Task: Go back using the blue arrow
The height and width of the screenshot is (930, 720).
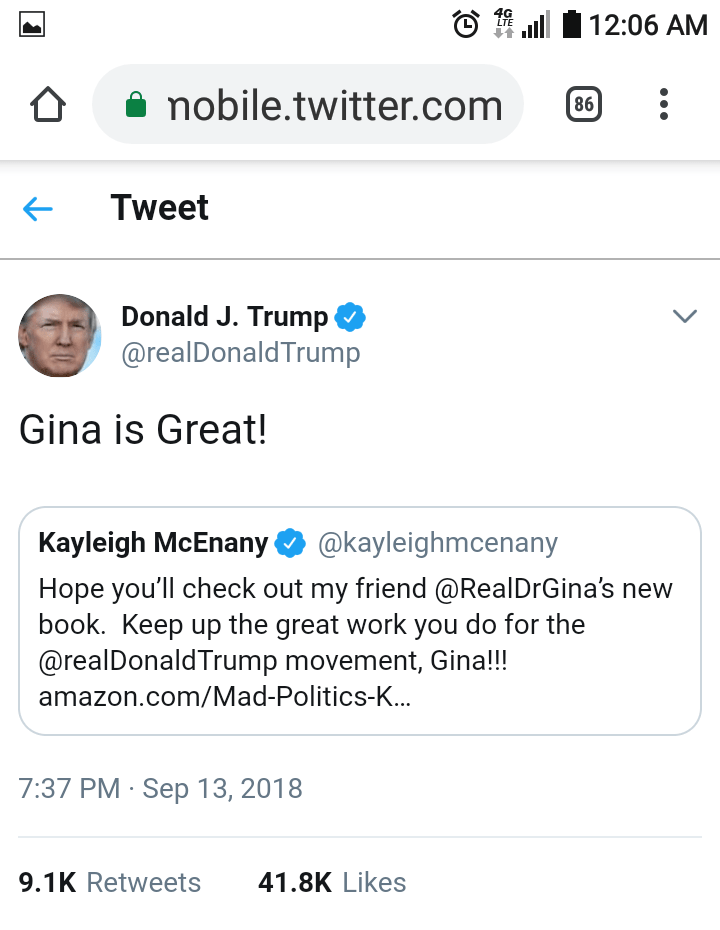Action: click(38, 208)
